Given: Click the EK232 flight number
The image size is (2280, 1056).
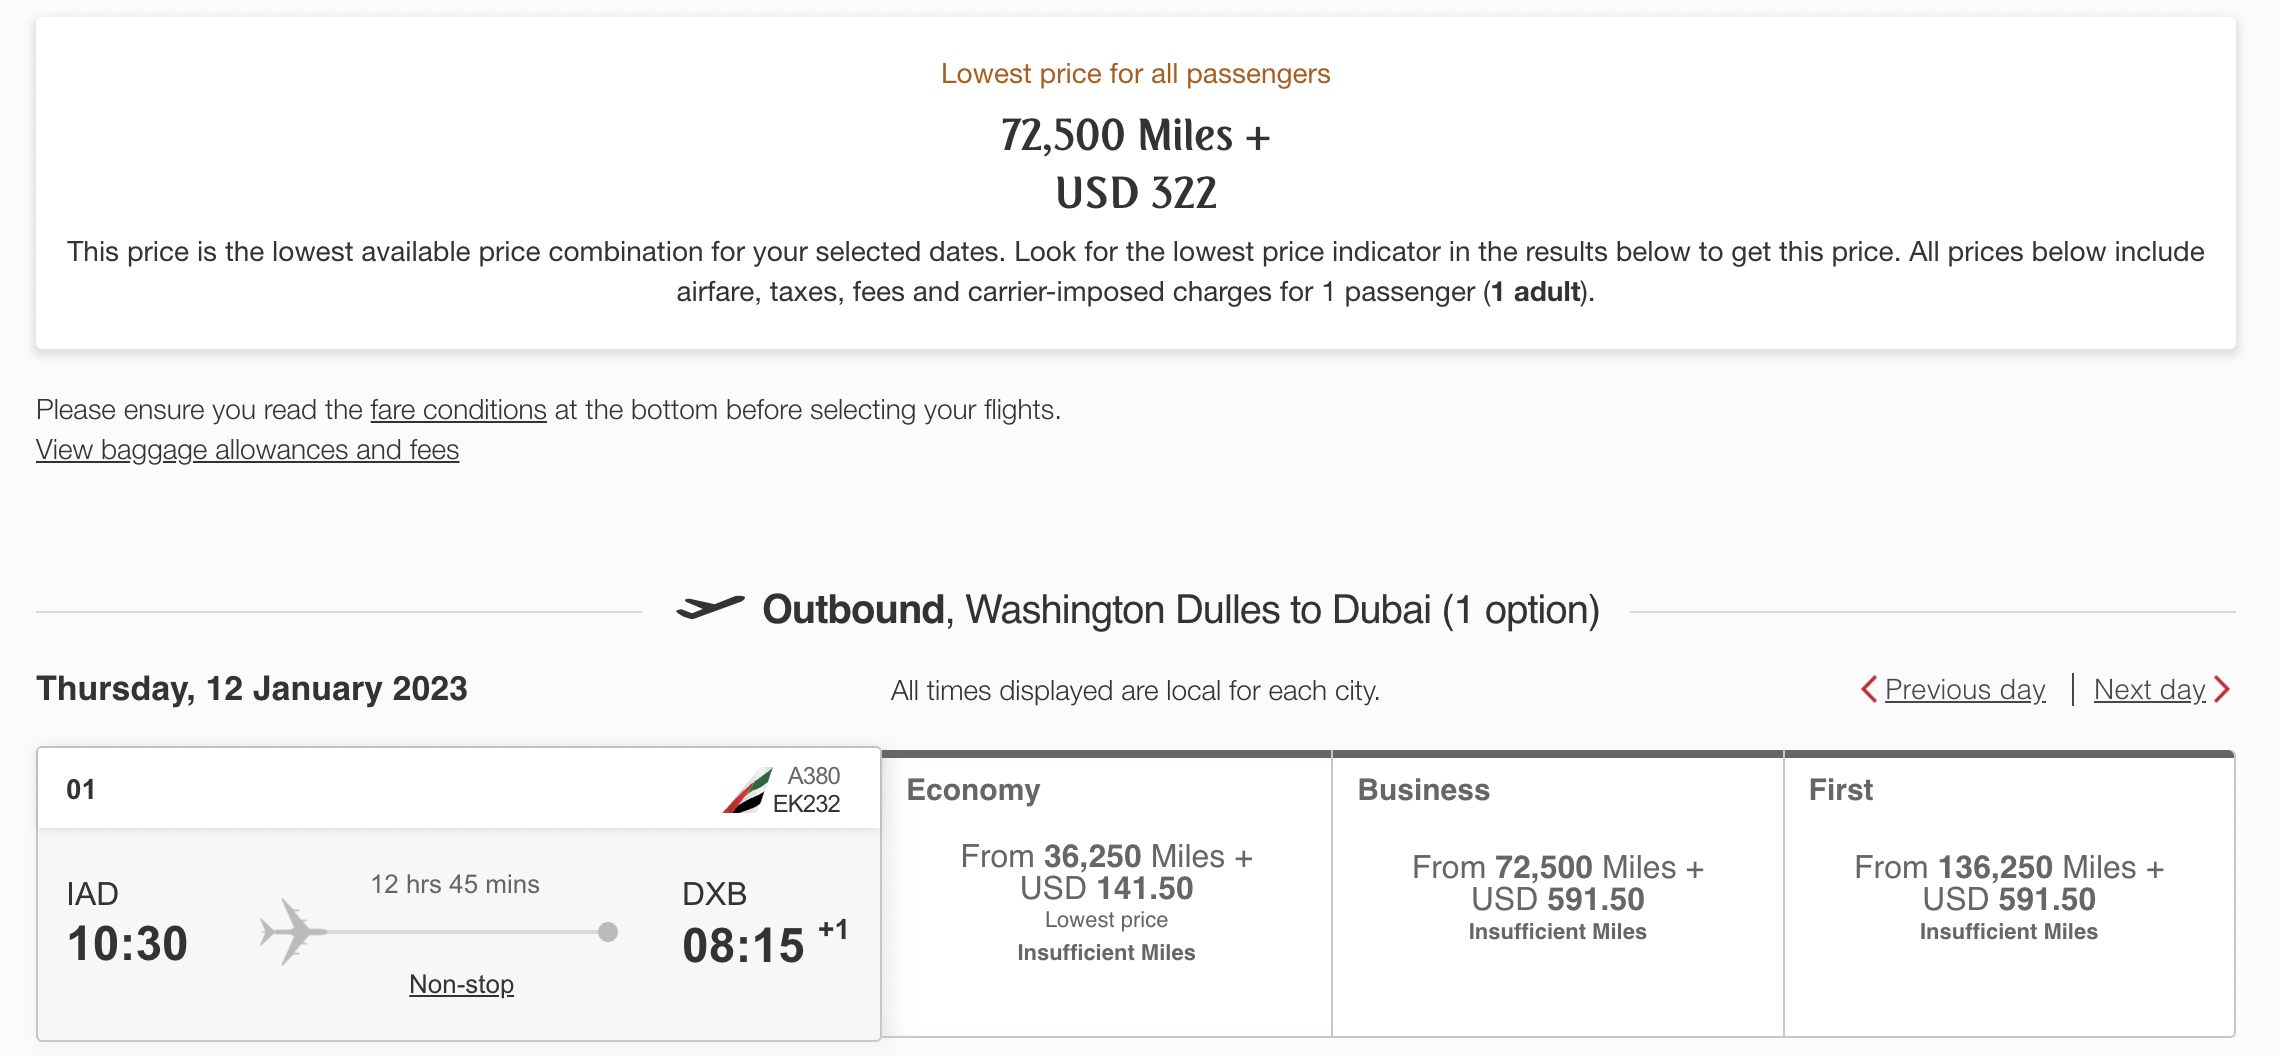Looking at the screenshot, I should [x=810, y=803].
